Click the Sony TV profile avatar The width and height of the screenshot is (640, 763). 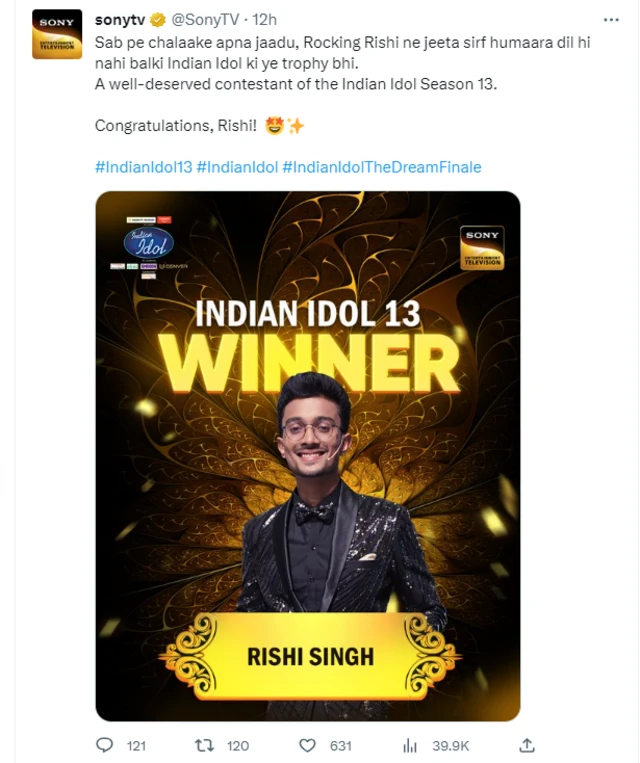tap(57, 34)
